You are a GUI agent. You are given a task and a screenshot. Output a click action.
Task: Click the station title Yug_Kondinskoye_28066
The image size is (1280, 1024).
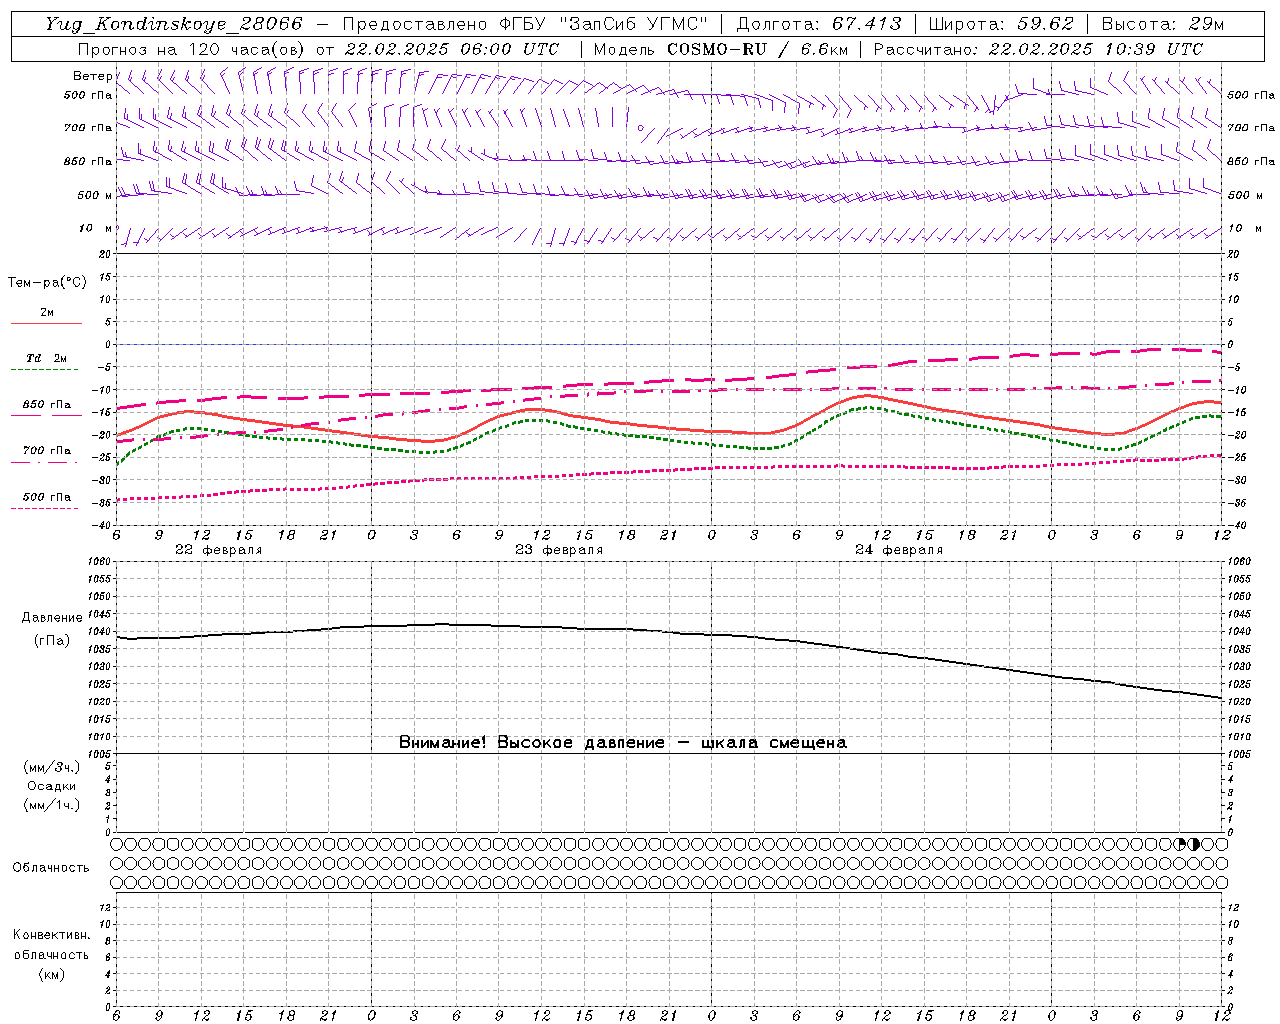pyautogui.click(x=174, y=24)
